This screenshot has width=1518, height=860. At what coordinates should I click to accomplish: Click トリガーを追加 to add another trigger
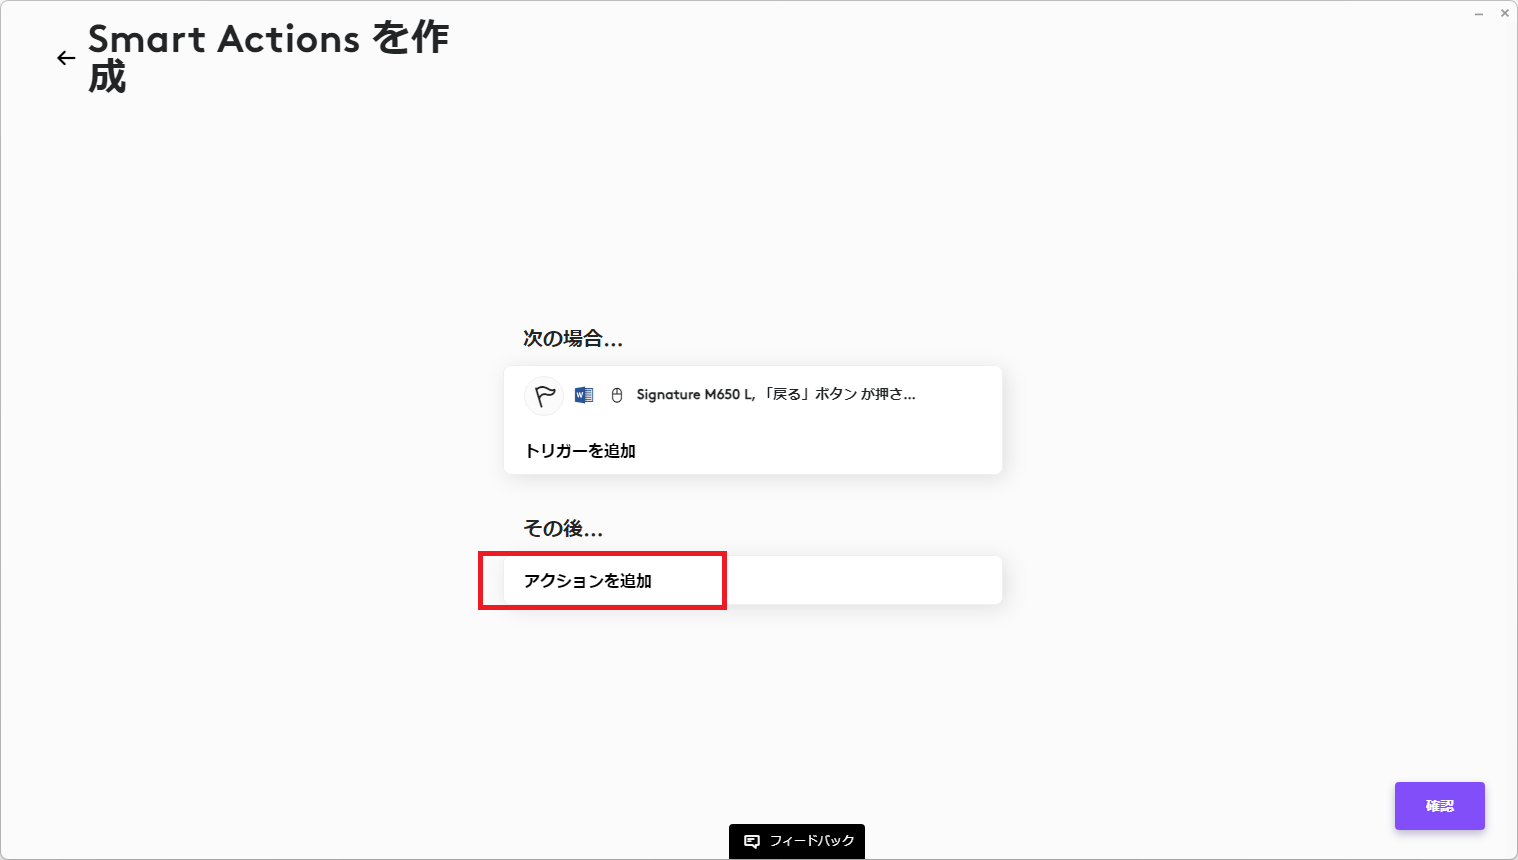(x=581, y=451)
